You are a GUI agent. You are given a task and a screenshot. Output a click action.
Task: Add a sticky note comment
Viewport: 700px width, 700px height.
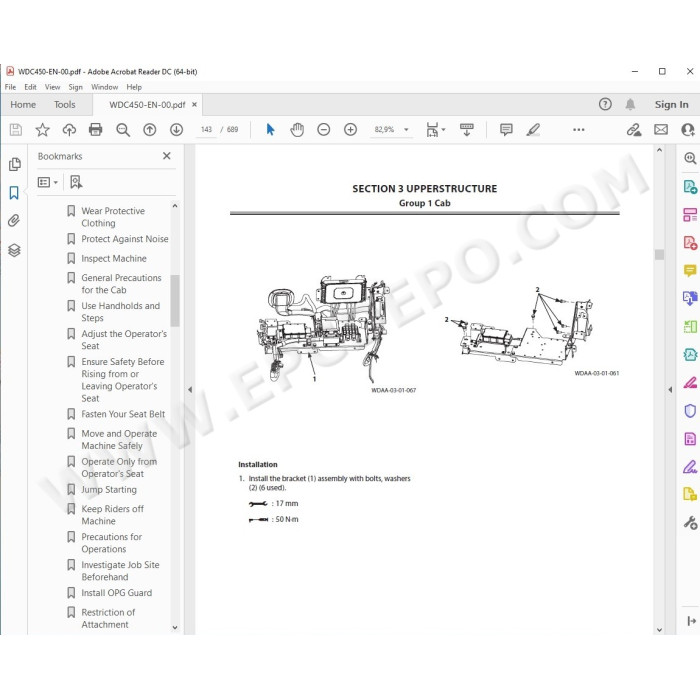tap(506, 129)
